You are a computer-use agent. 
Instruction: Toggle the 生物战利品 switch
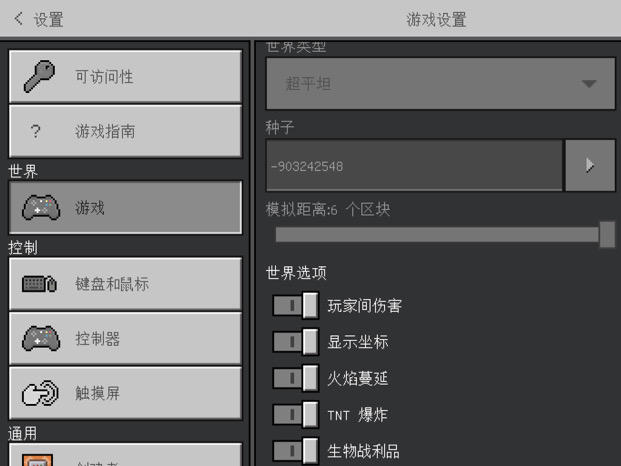point(295,451)
